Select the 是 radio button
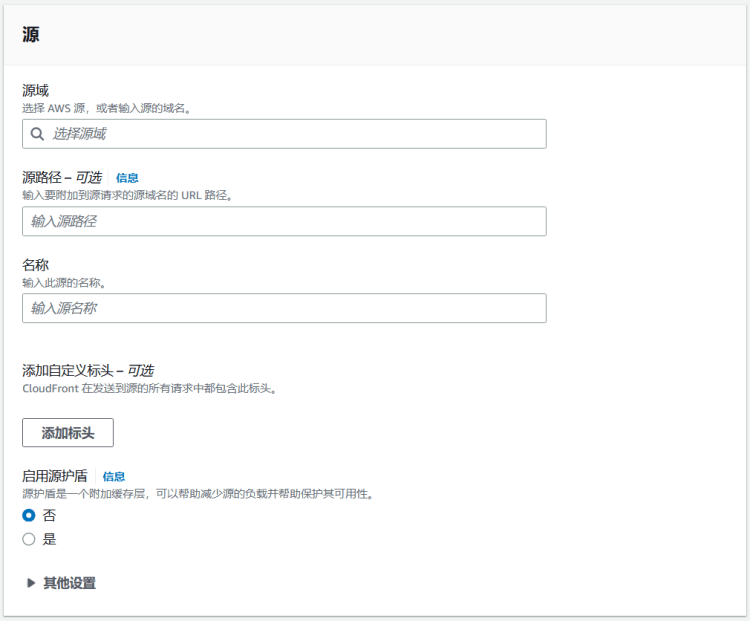 point(29,539)
